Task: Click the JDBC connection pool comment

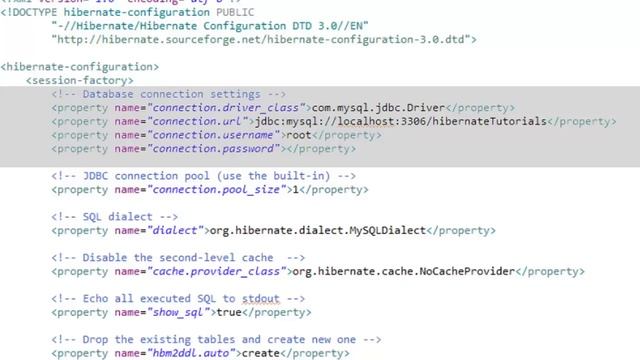Action: click(204, 176)
